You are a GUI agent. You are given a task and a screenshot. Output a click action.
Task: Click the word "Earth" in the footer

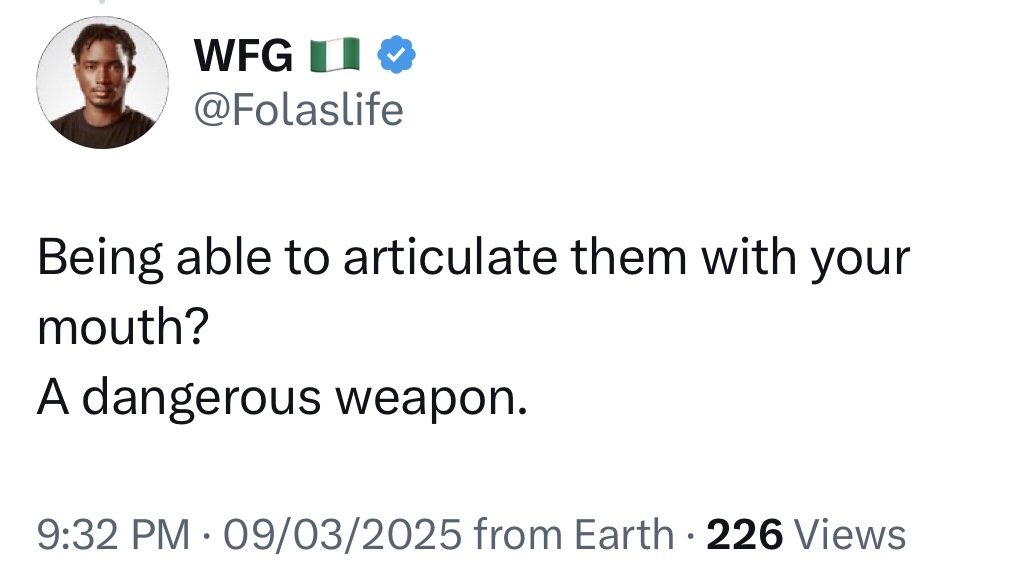[x=626, y=534]
